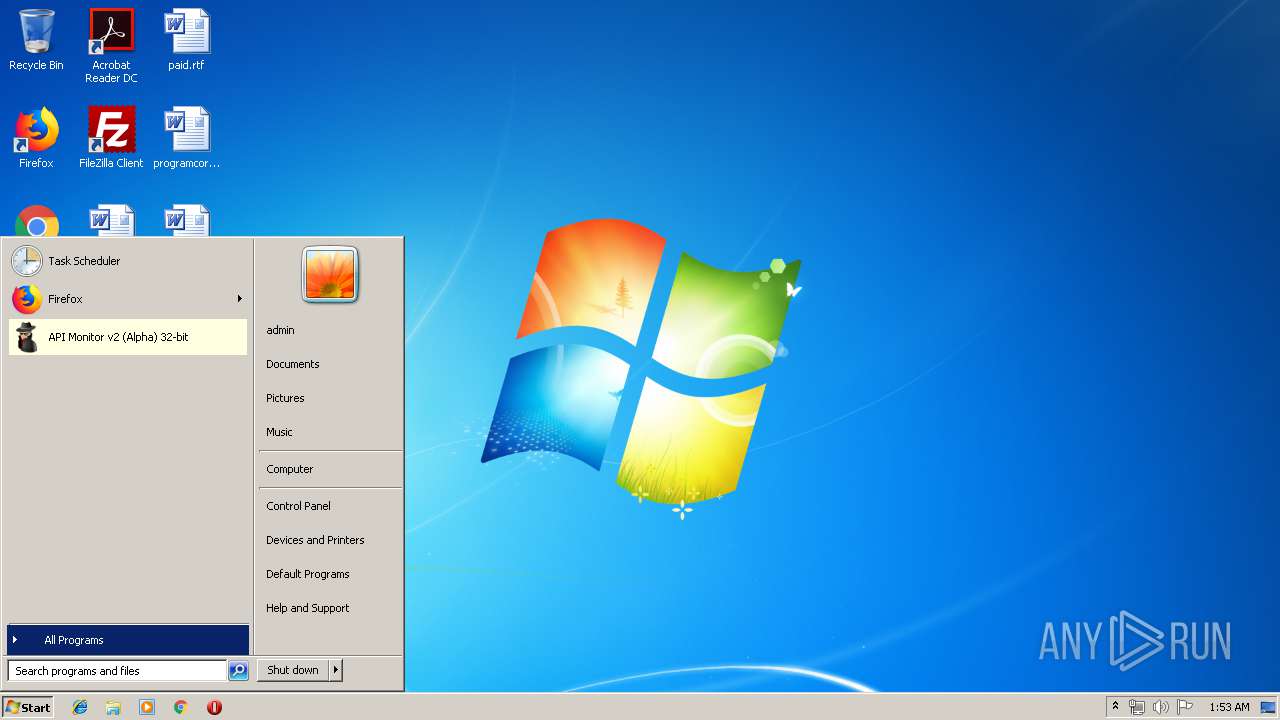Click the Start button
The height and width of the screenshot is (720, 1280).
(x=28, y=707)
